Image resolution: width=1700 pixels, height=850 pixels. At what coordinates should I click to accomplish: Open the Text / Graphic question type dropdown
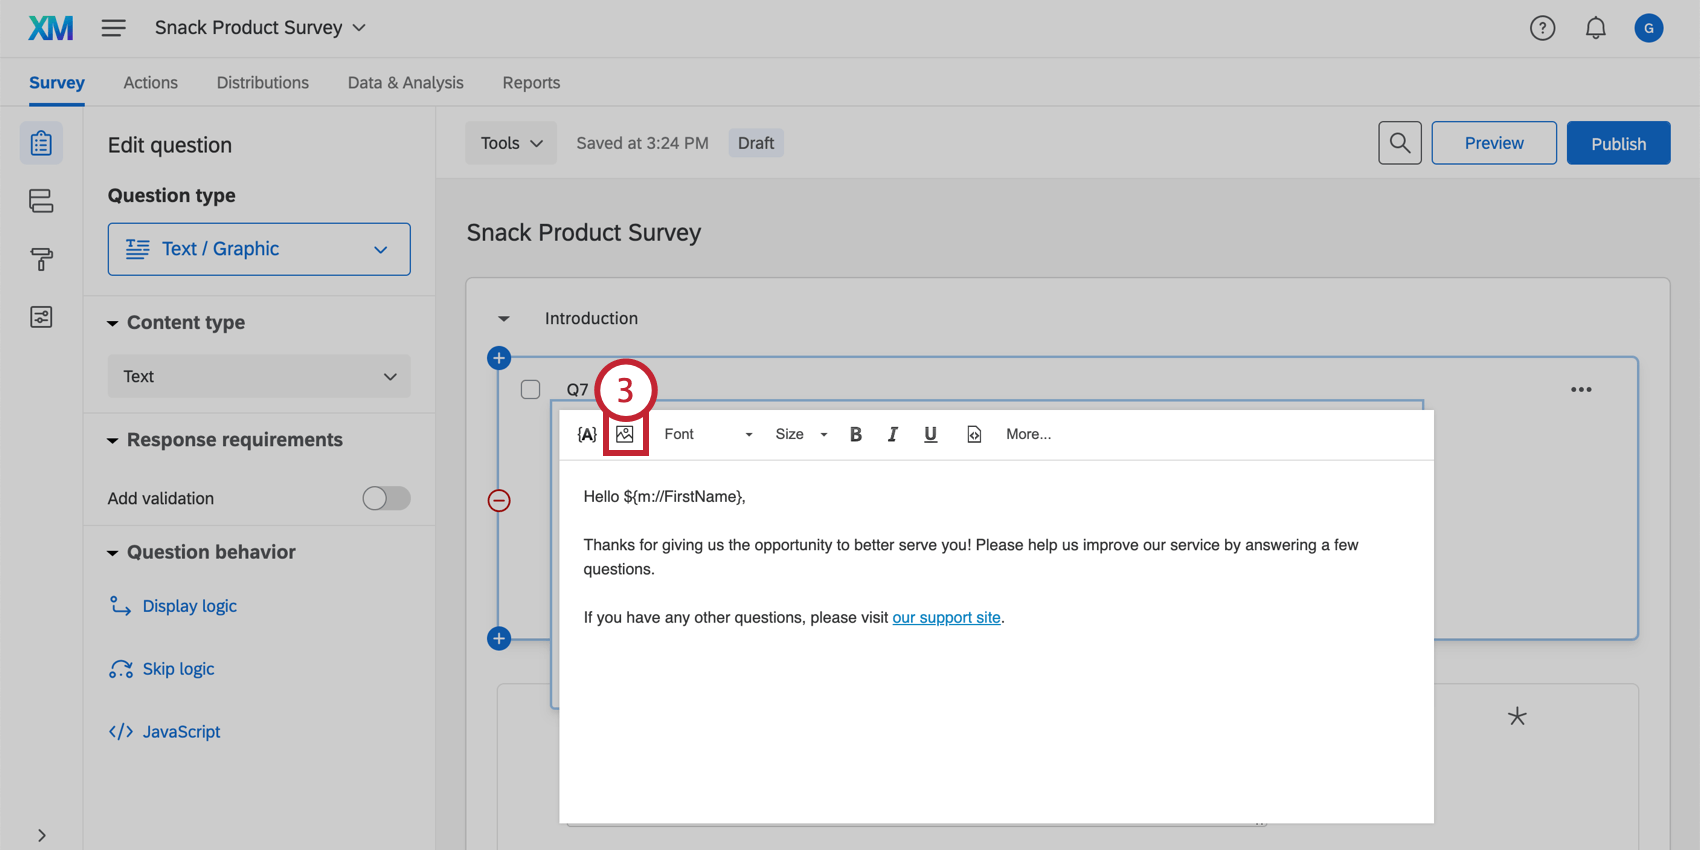pyautogui.click(x=259, y=249)
